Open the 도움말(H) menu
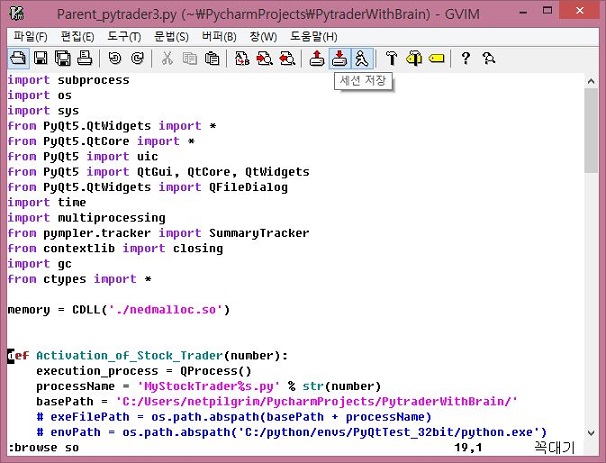This screenshot has height=463, width=606. [313, 37]
